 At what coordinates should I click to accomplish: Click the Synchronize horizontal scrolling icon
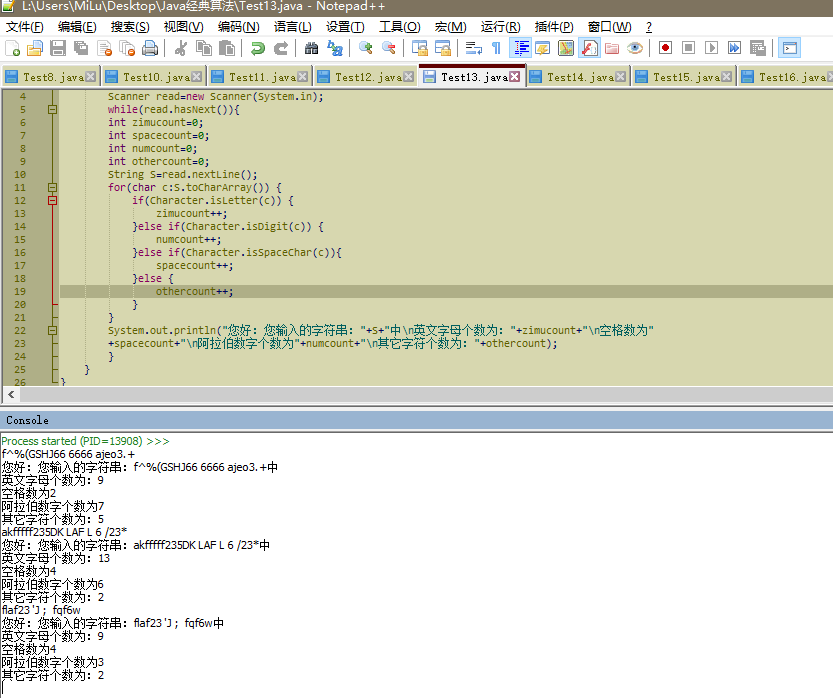pos(443,48)
